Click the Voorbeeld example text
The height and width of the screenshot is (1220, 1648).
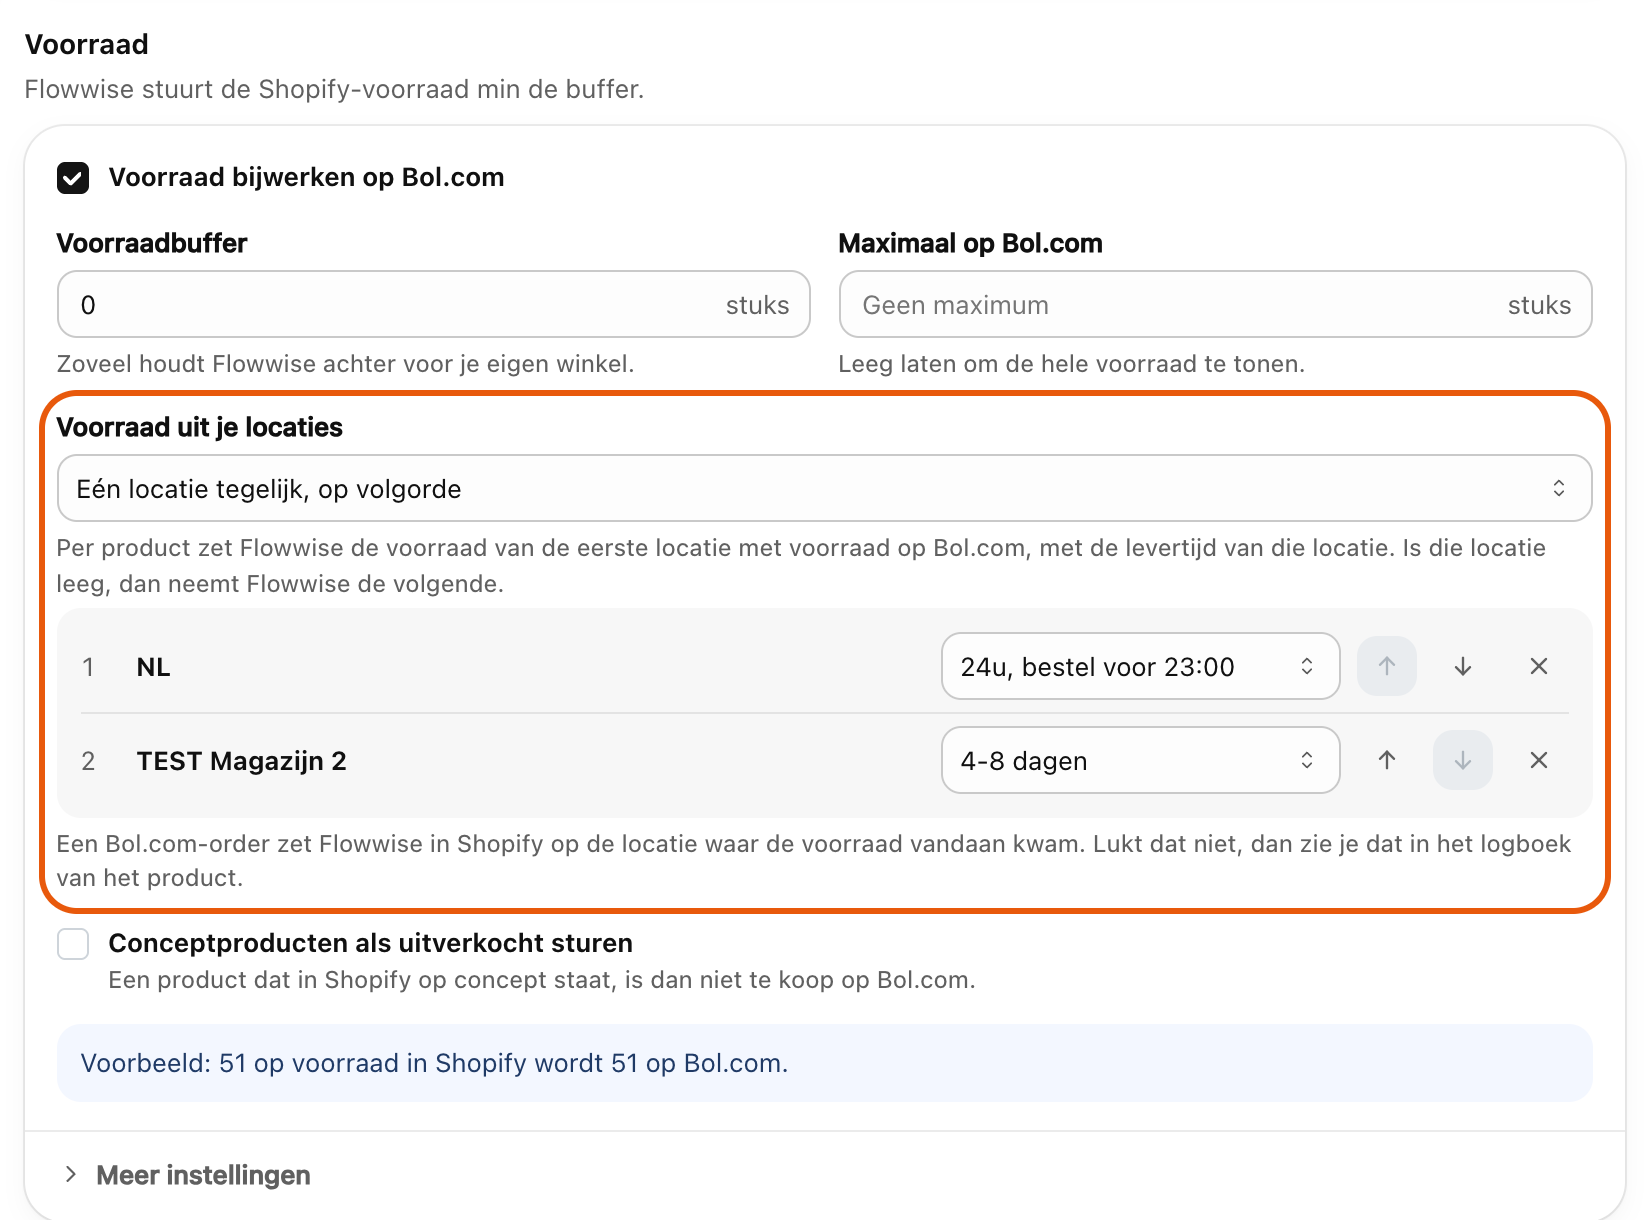(x=434, y=1063)
